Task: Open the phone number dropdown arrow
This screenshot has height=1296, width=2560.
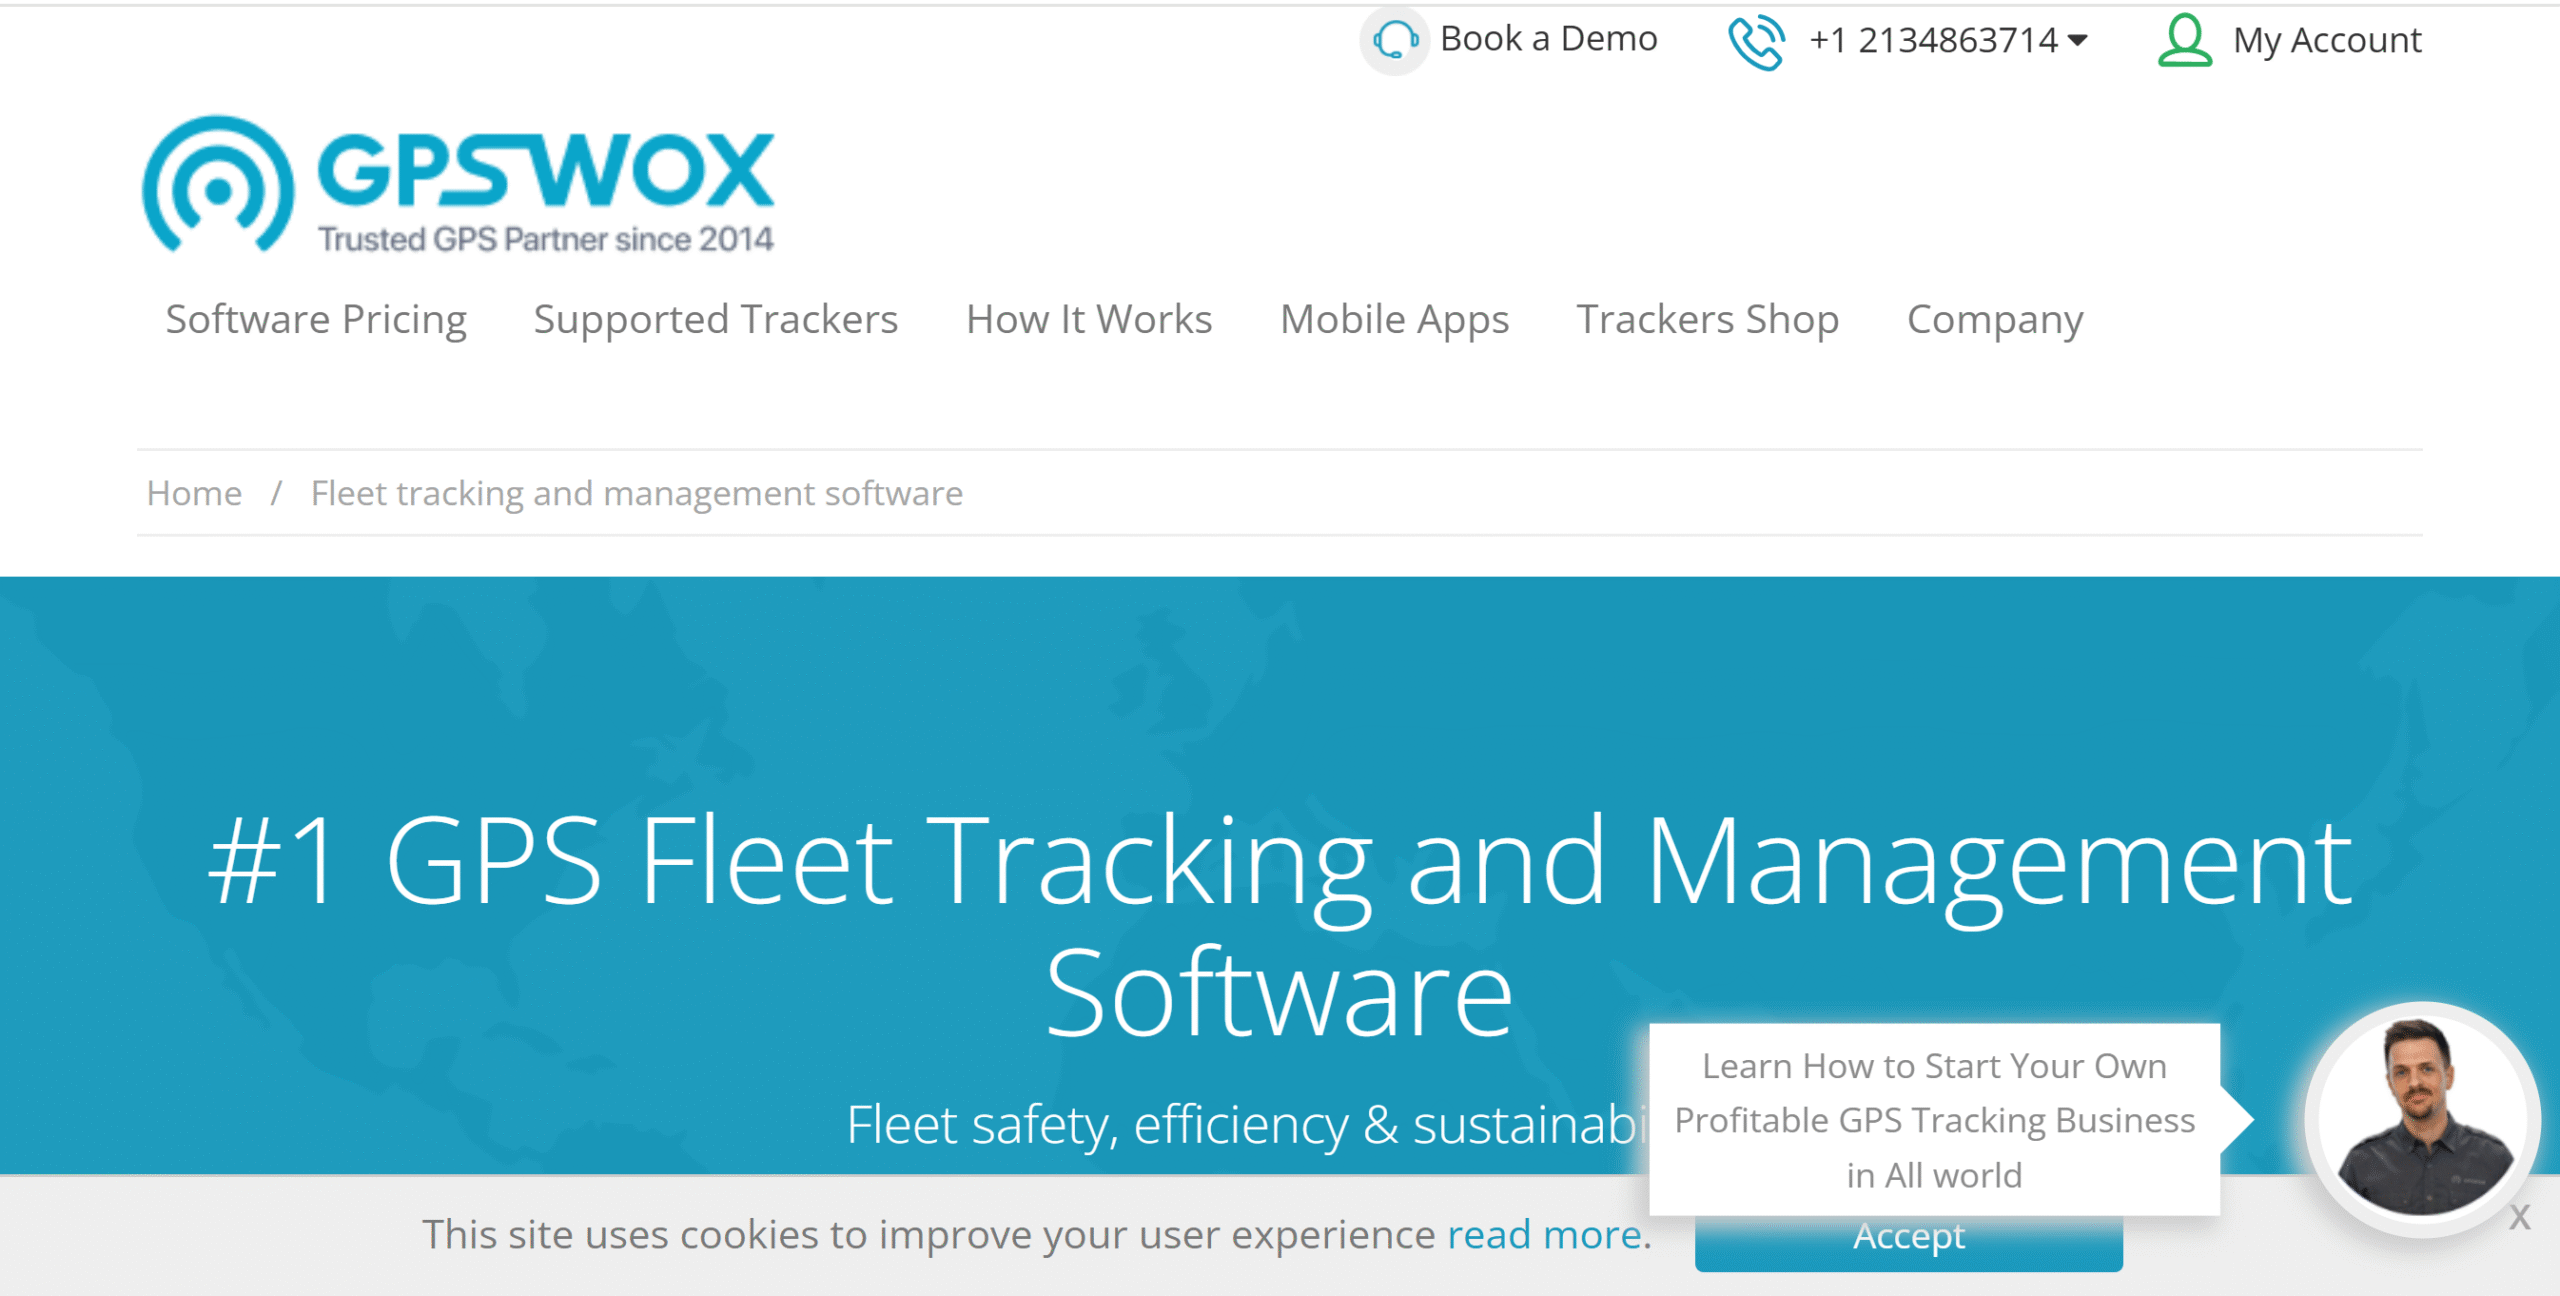Action: pyautogui.click(x=2078, y=40)
